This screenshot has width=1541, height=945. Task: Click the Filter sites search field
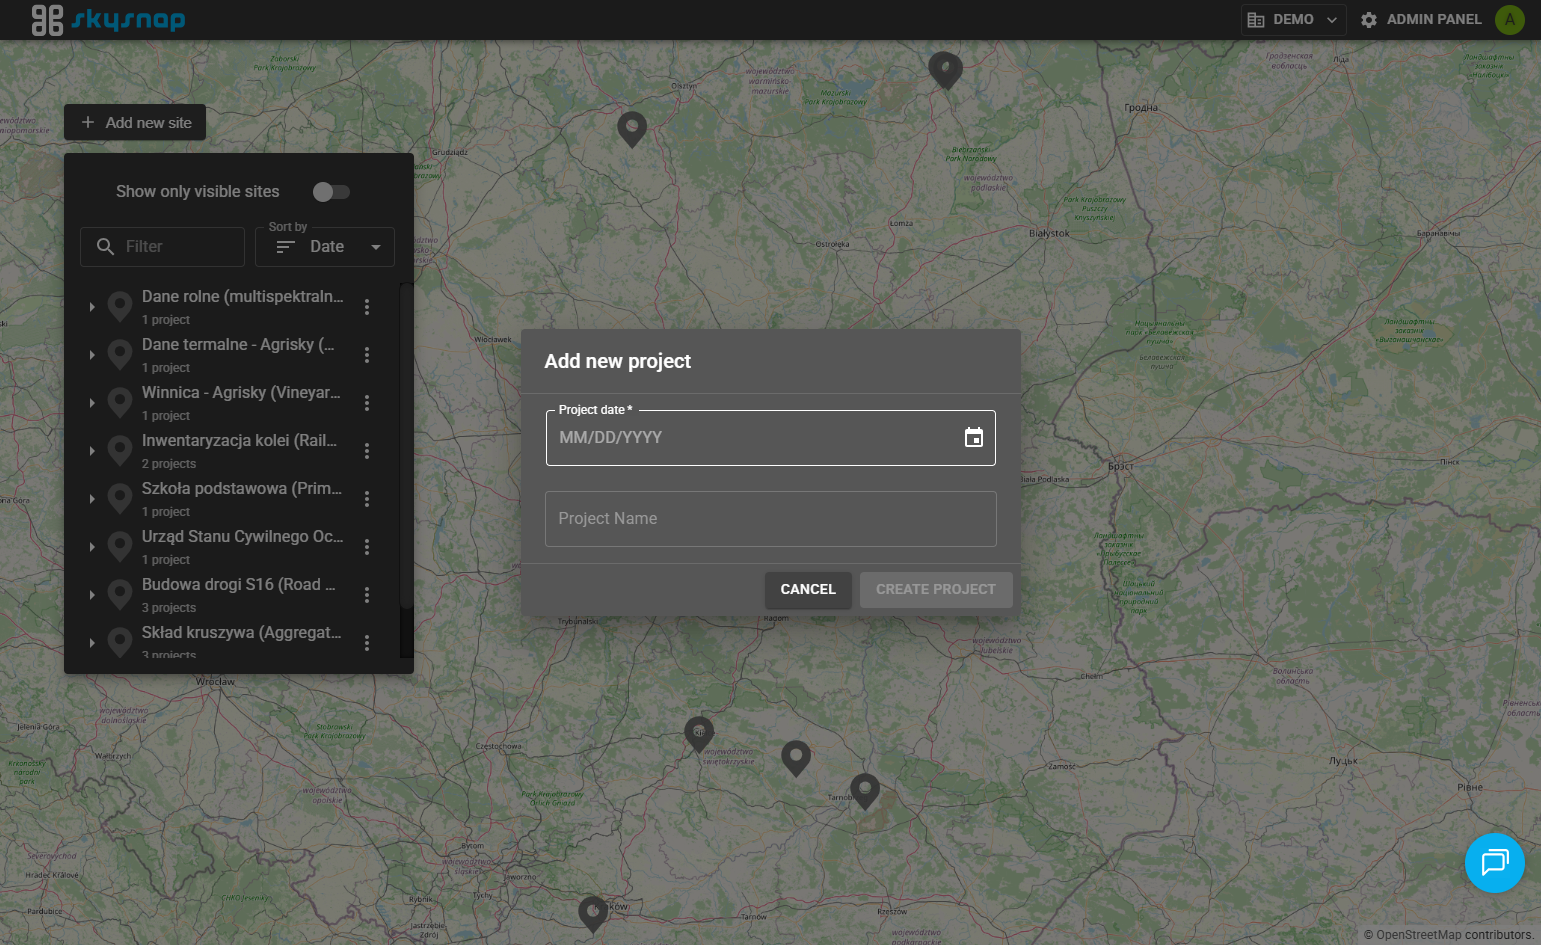162,247
